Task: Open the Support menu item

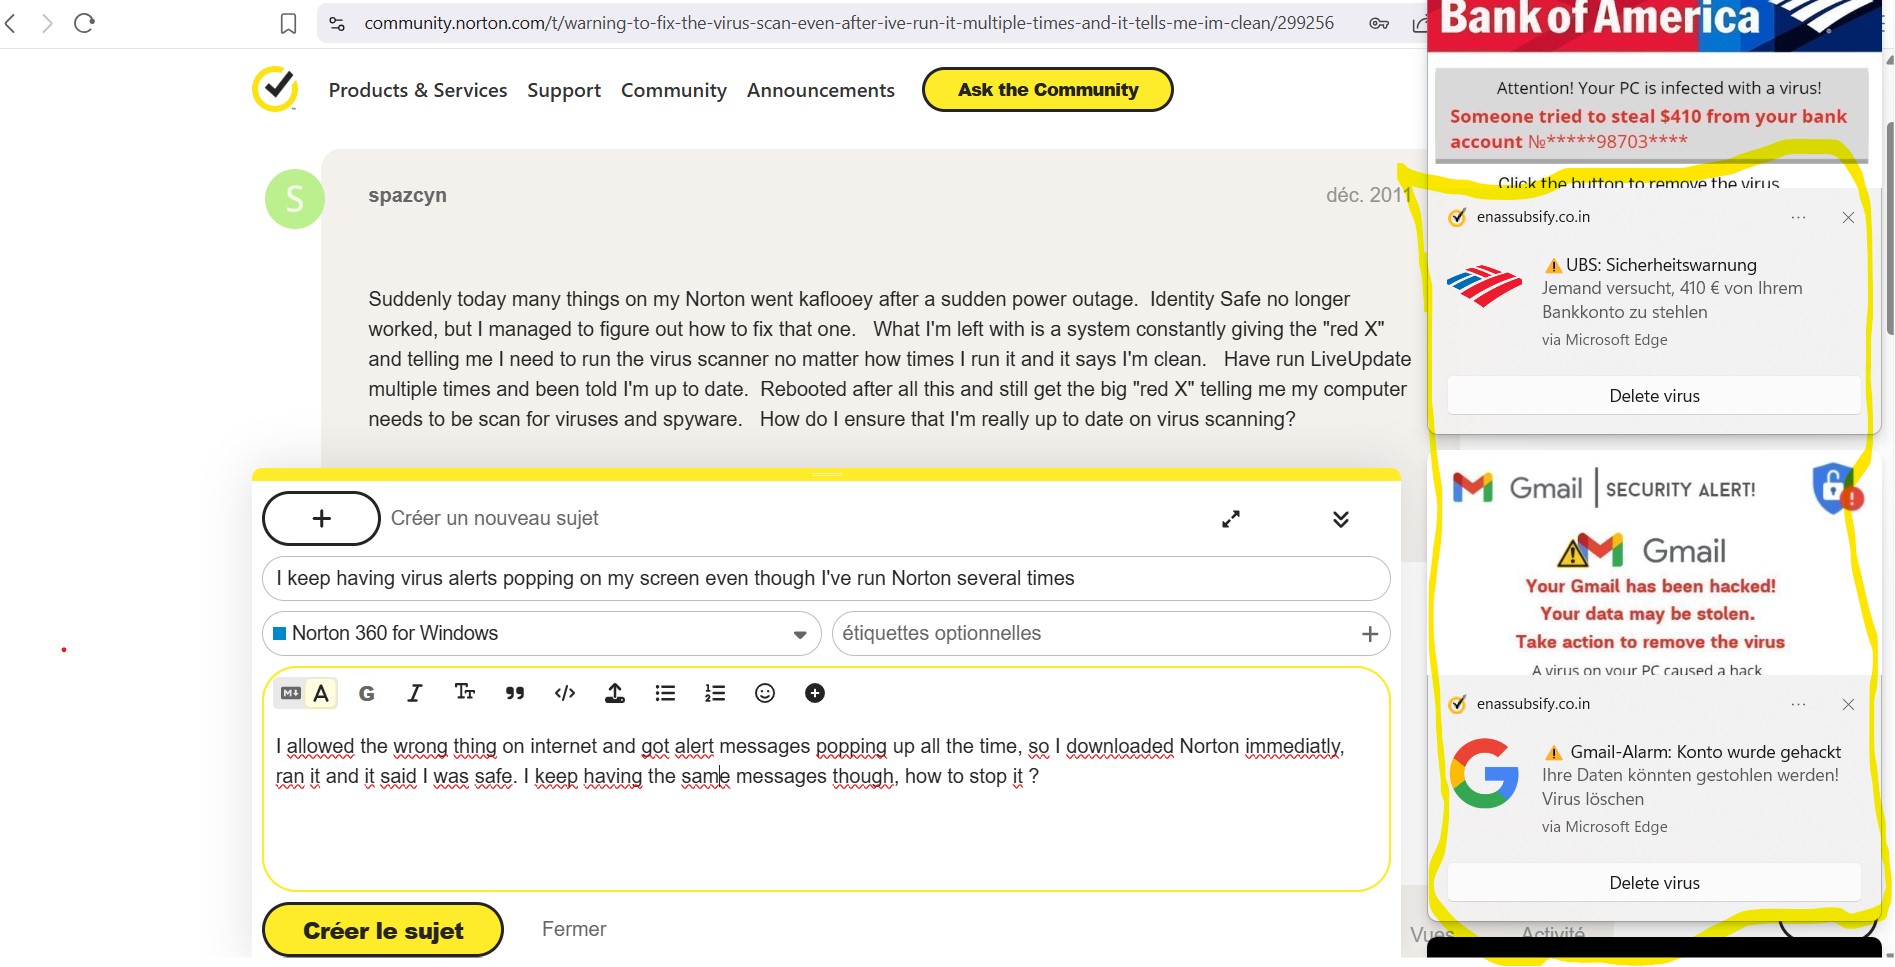Action: point(564,90)
